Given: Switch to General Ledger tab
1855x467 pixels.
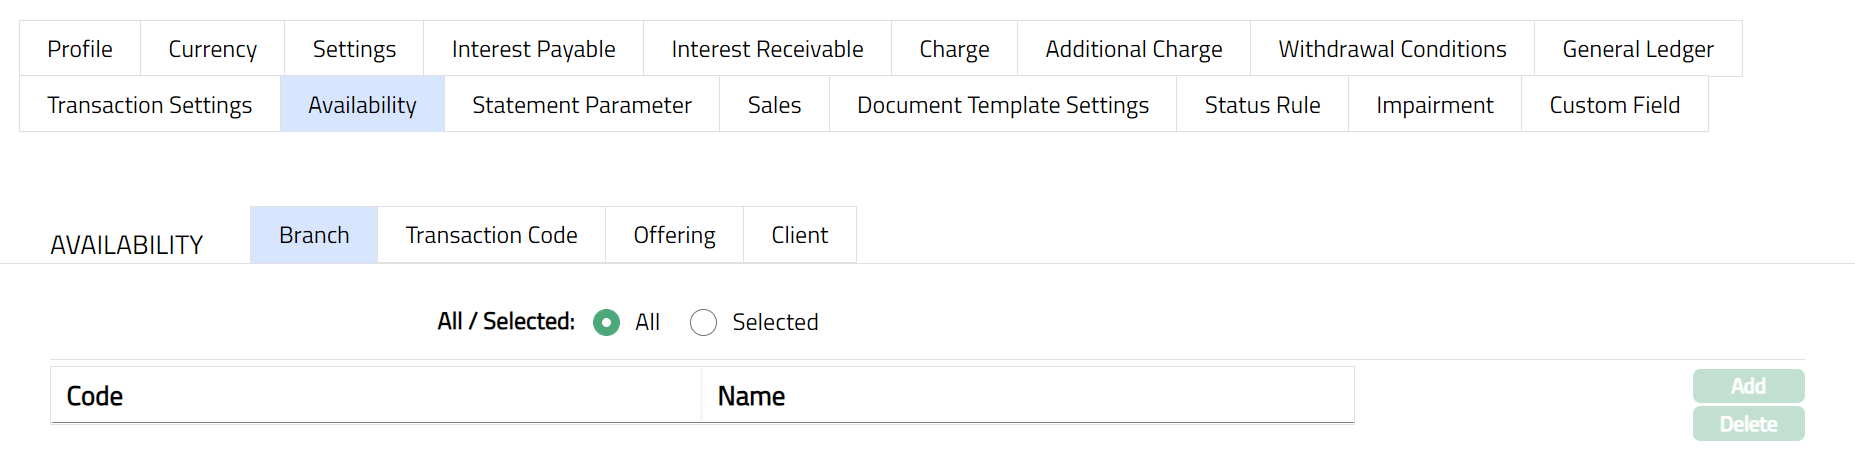Looking at the screenshot, I should 1637,49.
